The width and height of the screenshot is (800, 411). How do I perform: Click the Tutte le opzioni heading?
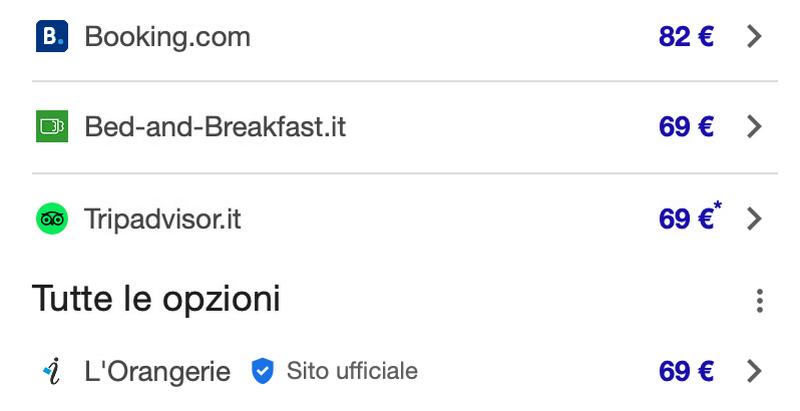(156, 298)
